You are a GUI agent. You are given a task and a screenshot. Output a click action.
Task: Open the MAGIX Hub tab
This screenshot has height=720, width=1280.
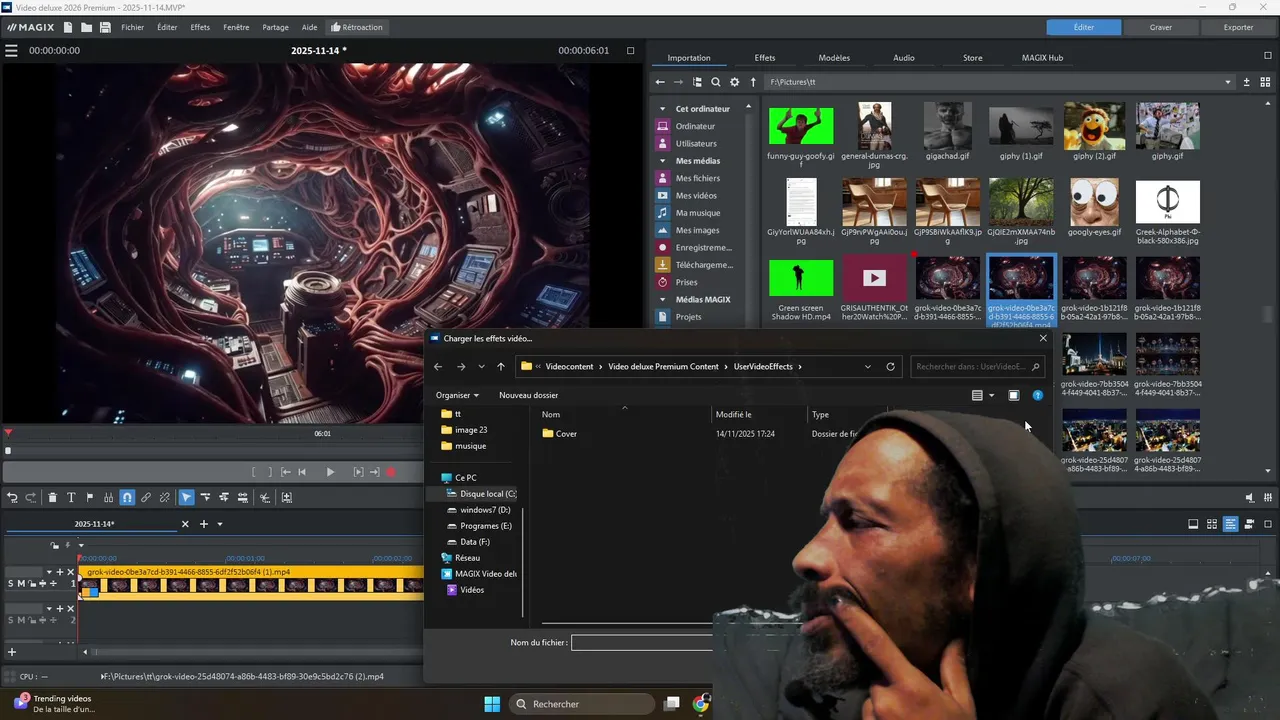click(x=1042, y=58)
